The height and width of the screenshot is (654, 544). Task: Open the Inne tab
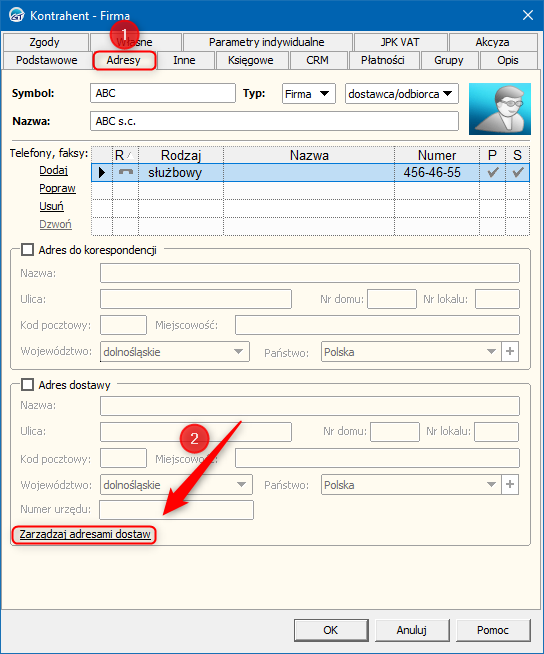[184, 60]
